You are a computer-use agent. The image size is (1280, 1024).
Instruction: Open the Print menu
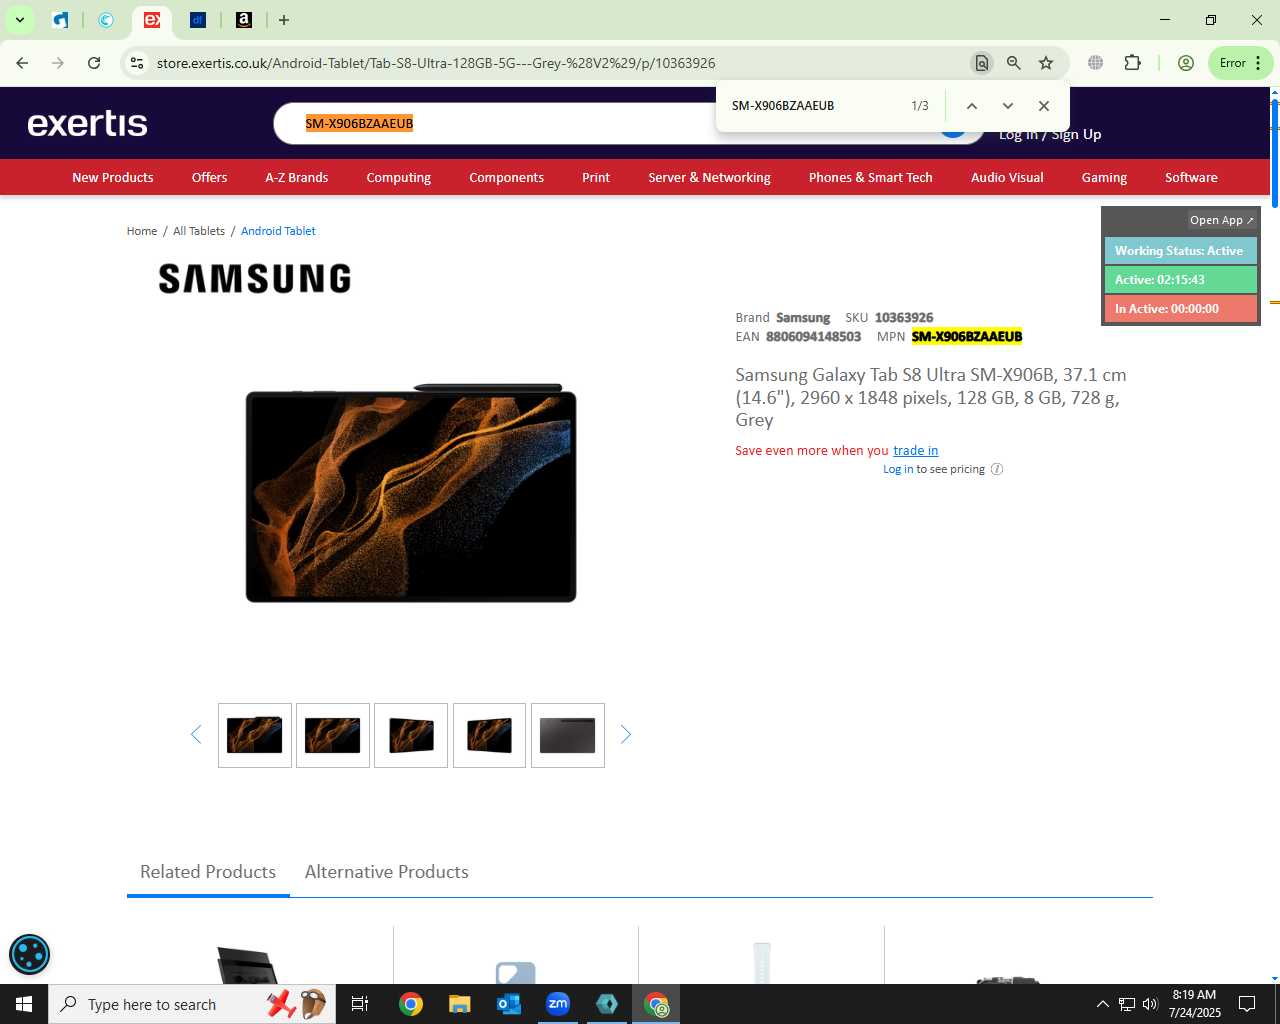click(596, 177)
